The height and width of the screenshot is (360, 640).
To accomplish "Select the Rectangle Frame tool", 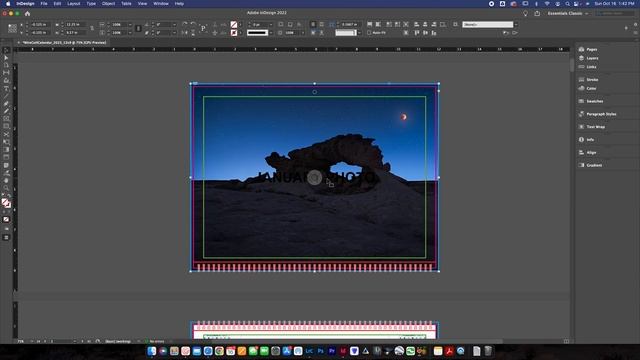I will click(6, 119).
